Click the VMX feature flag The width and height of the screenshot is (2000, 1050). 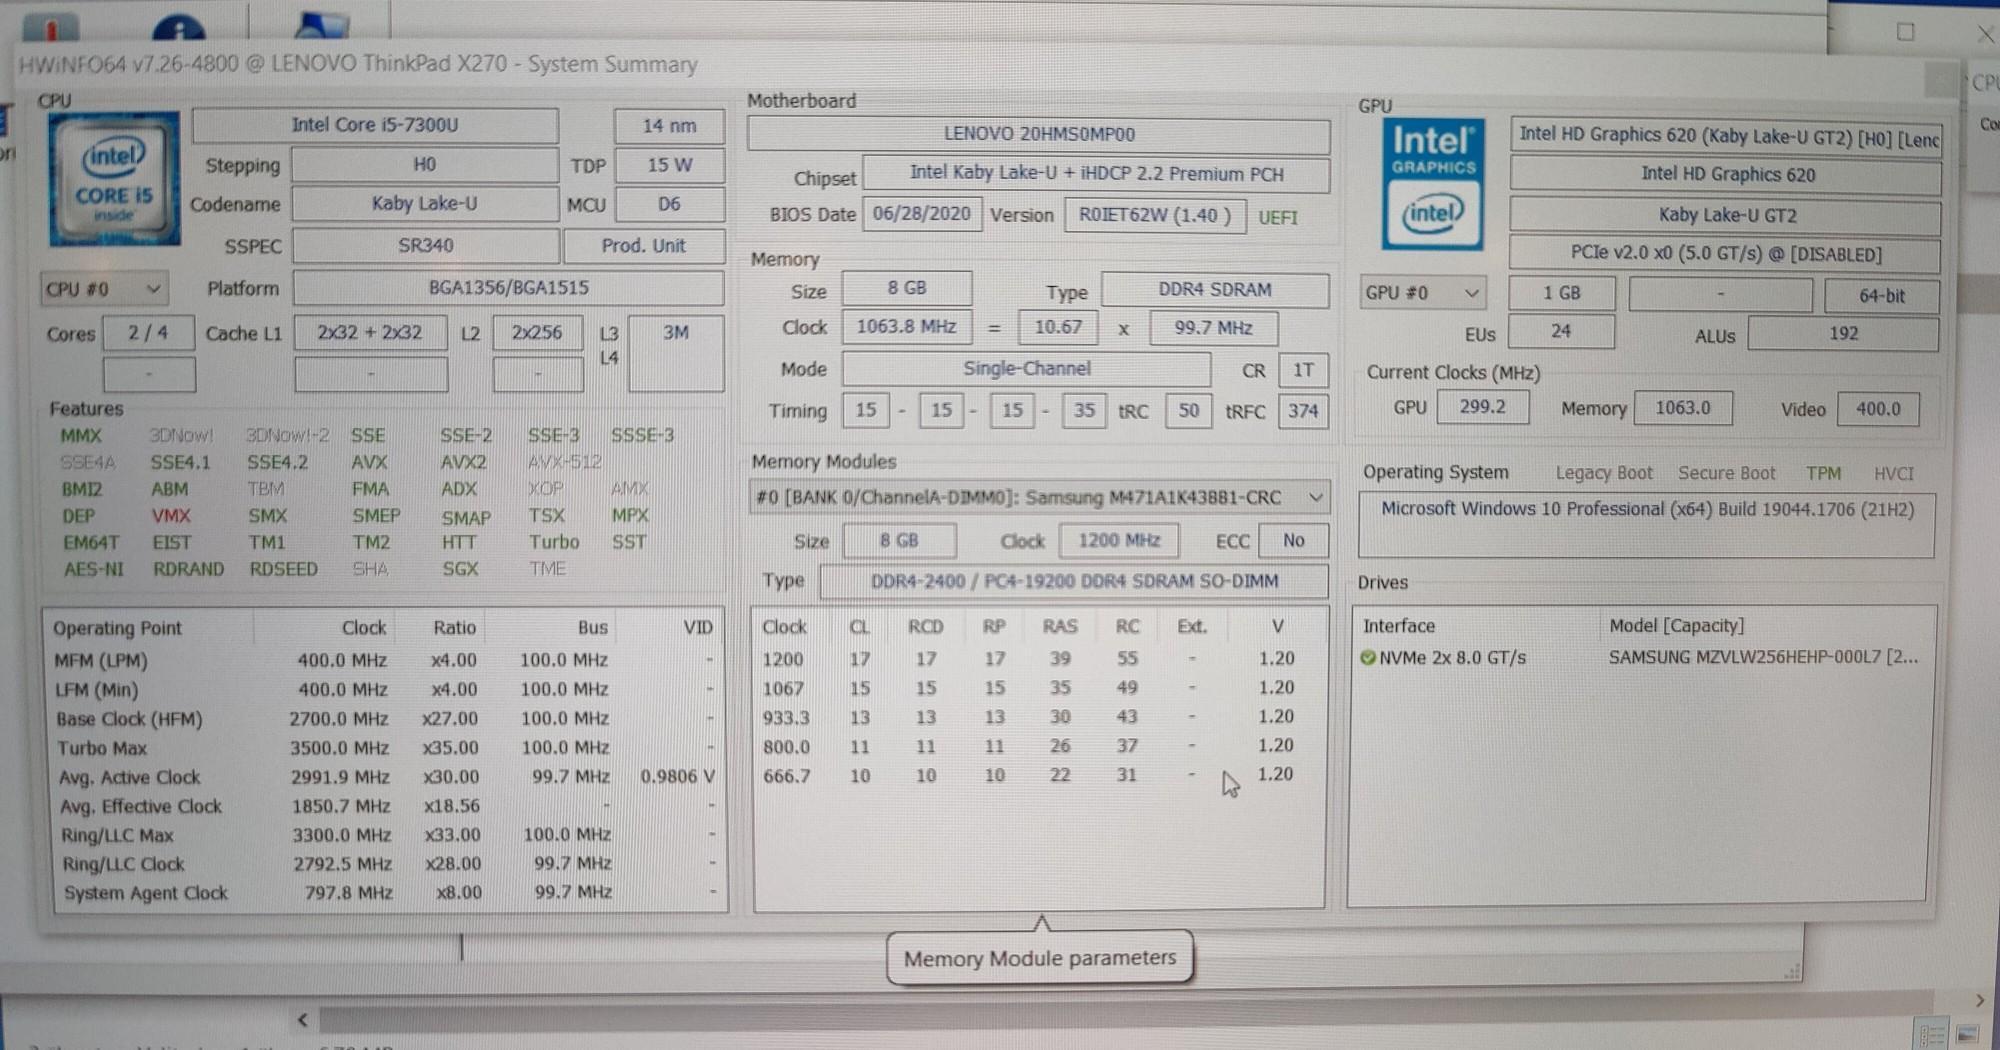[171, 516]
